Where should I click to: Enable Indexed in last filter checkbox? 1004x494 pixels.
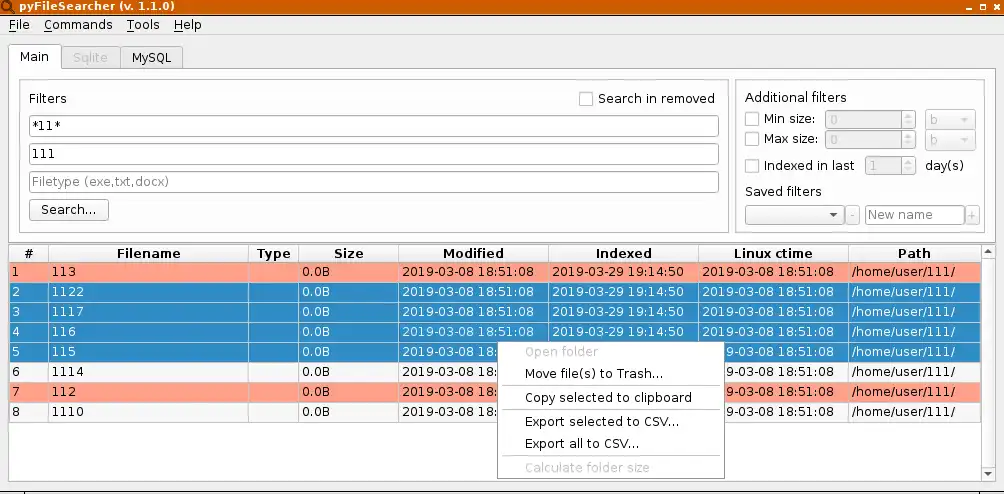[752, 166]
